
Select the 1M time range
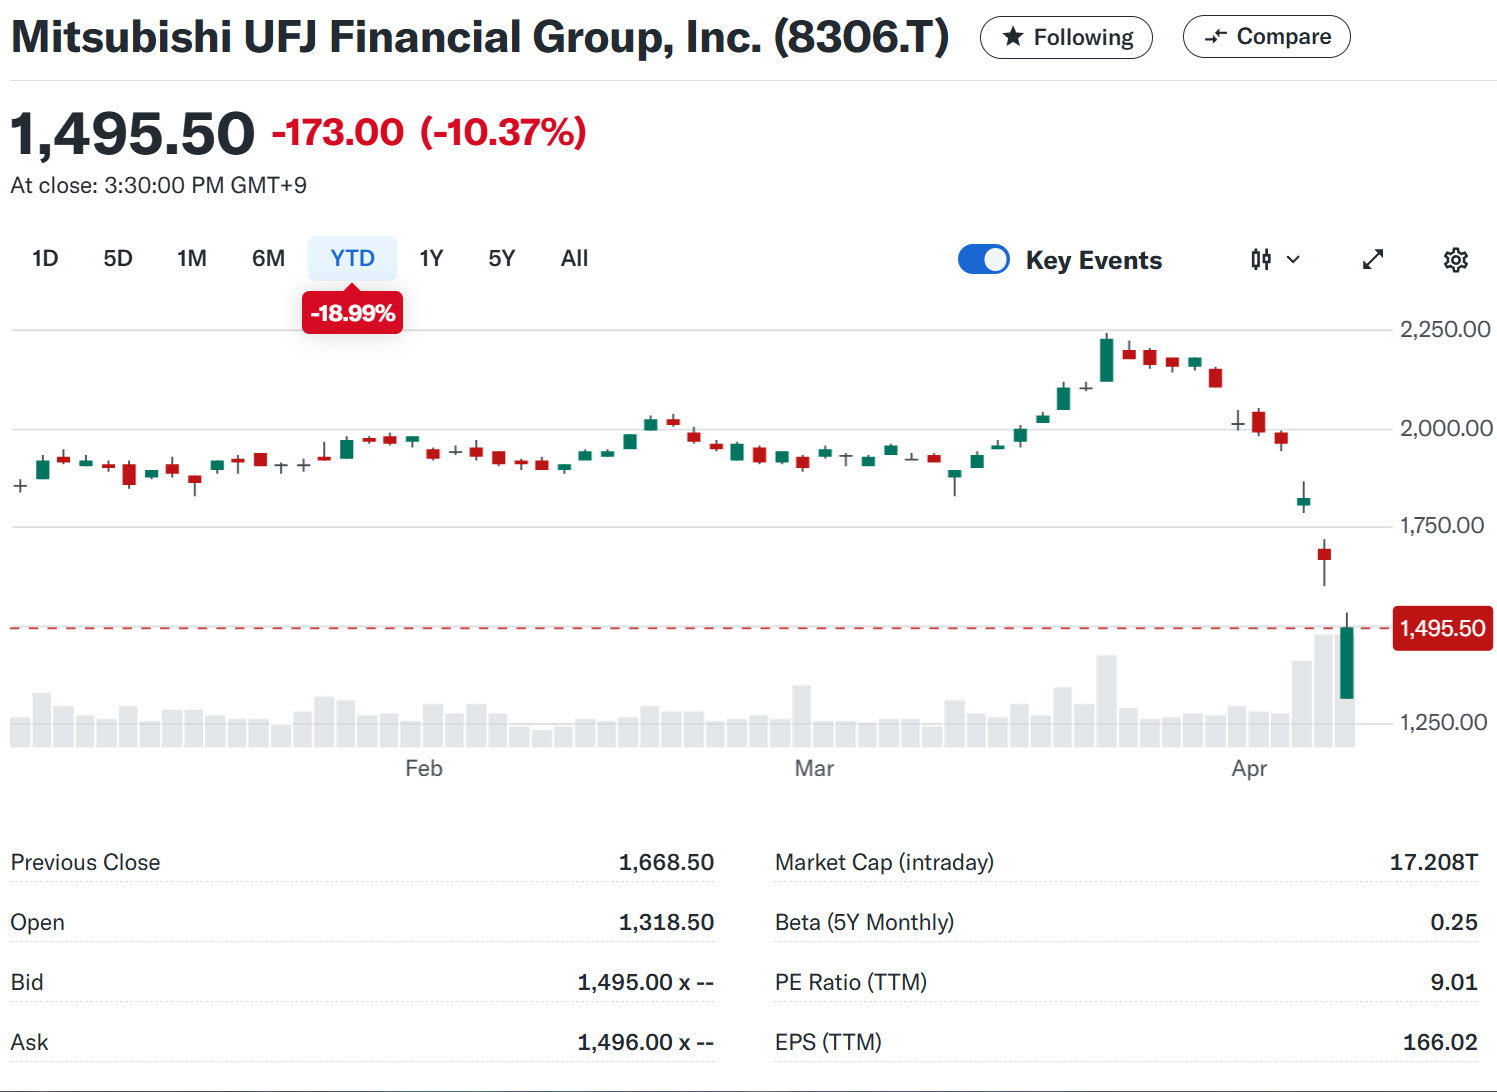tap(192, 258)
